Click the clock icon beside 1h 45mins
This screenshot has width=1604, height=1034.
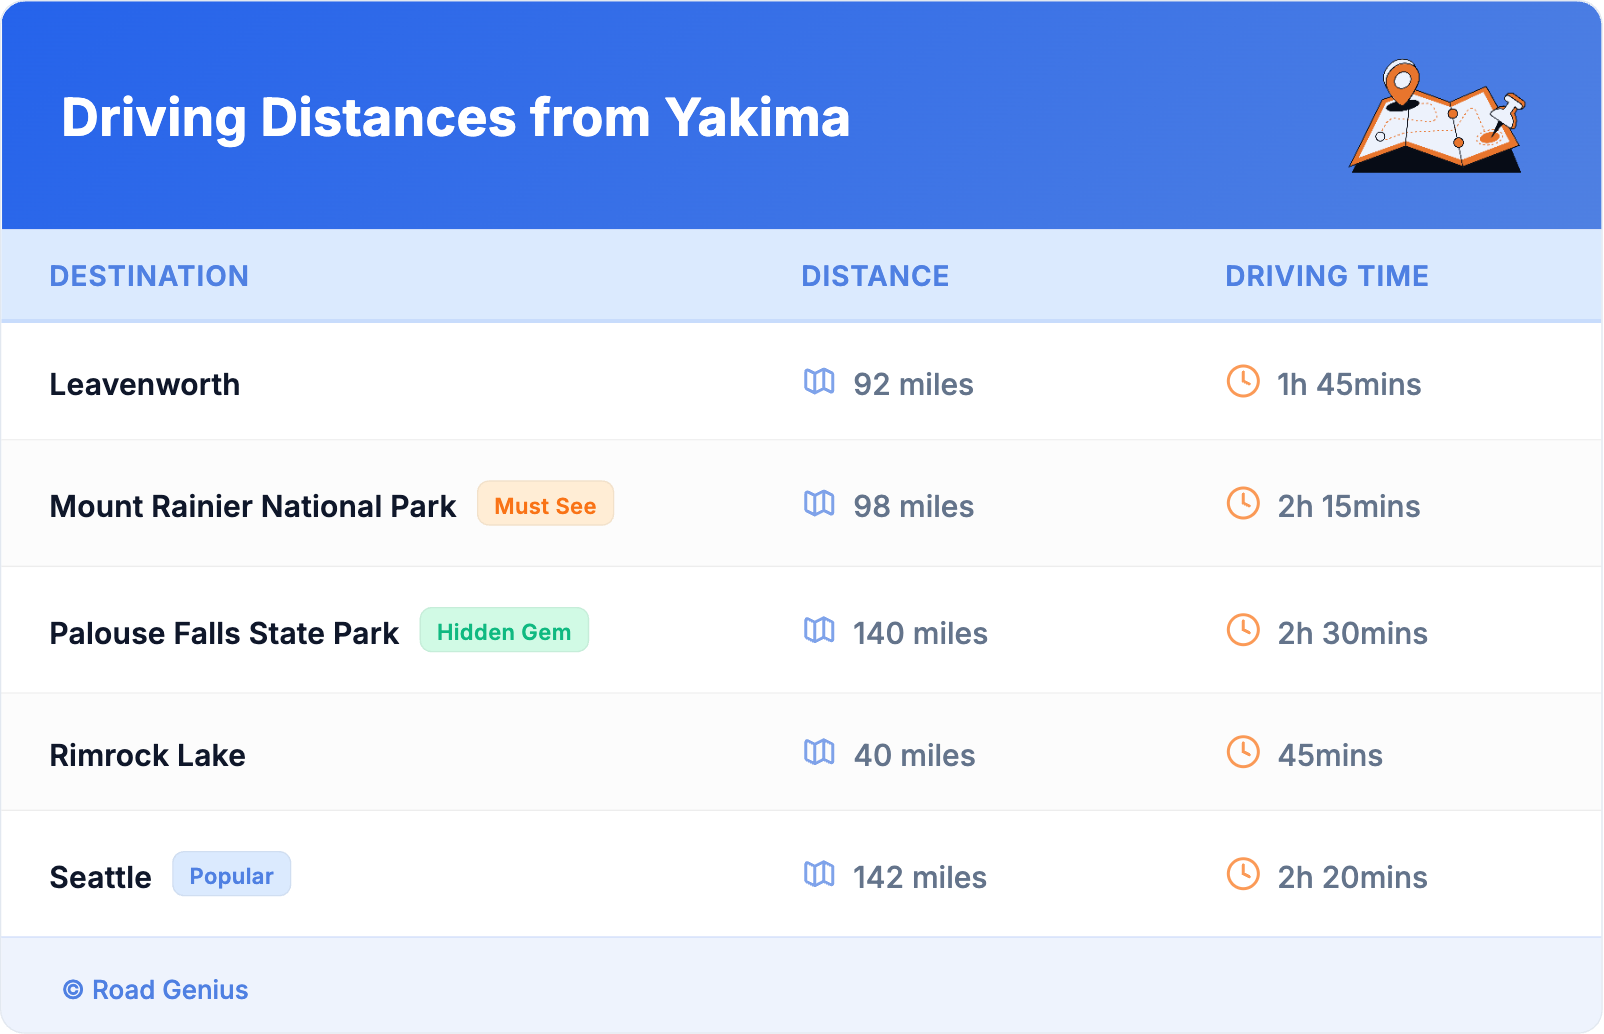click(1243, 382)
